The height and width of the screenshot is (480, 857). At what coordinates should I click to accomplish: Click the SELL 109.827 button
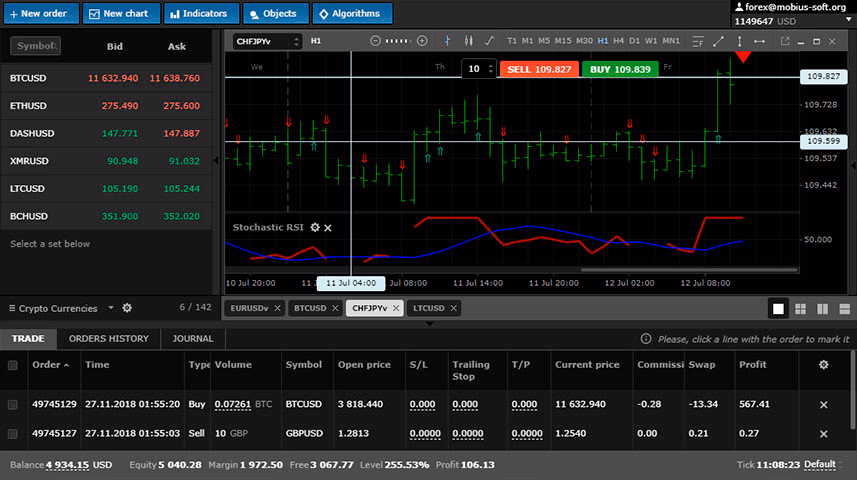pyautogui.click(x=539, y=69)
